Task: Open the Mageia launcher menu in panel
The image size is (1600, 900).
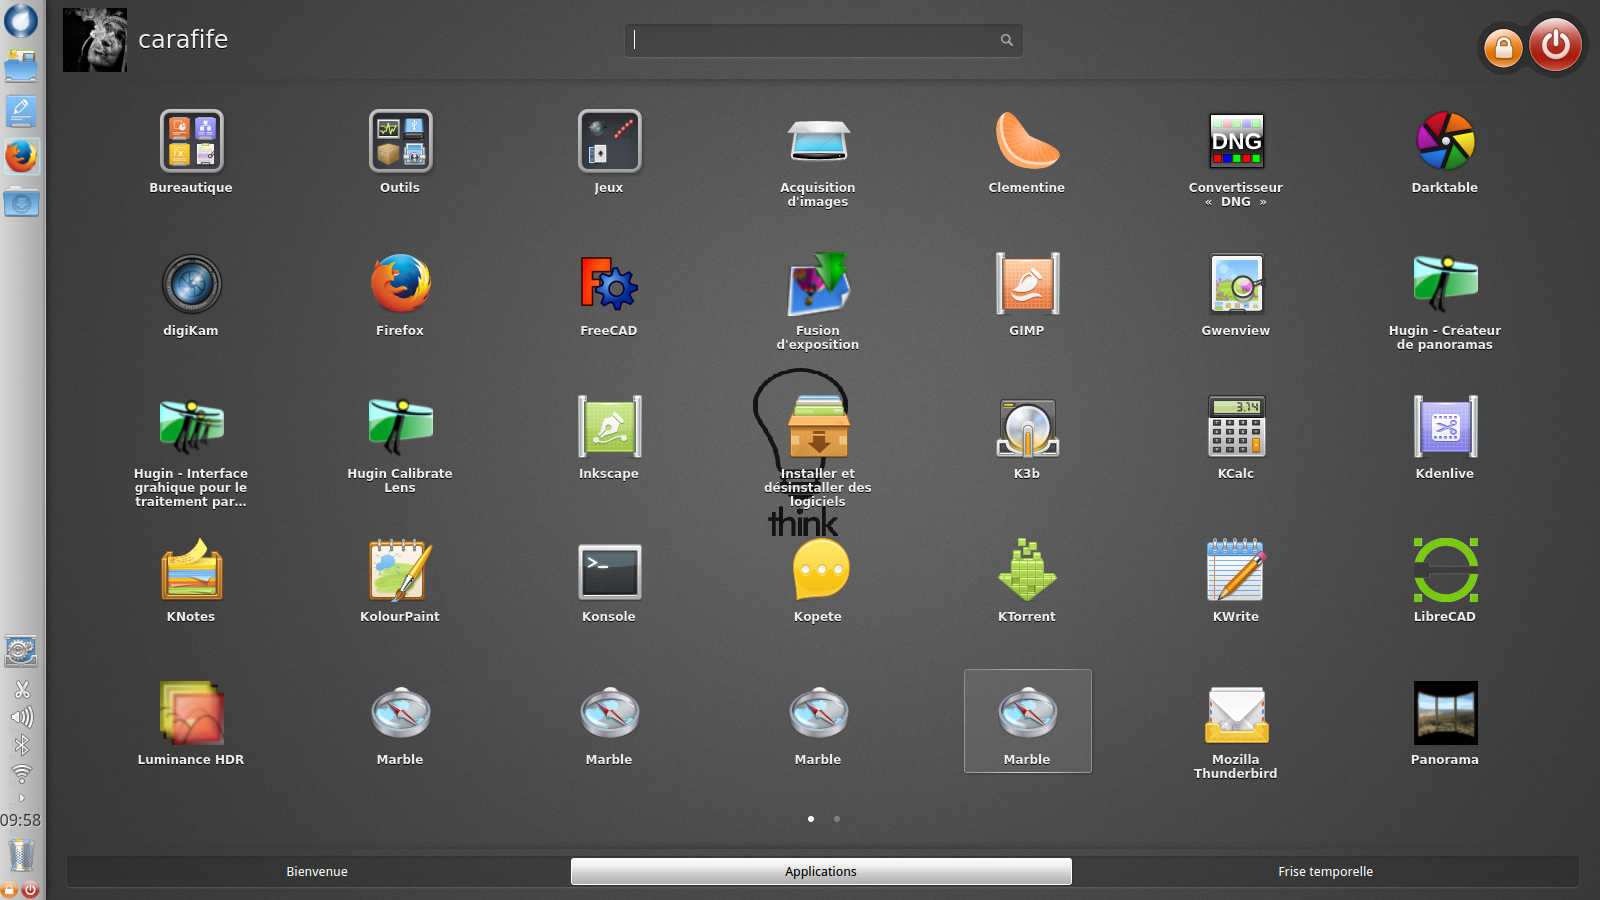Action: tap(21, 21)
